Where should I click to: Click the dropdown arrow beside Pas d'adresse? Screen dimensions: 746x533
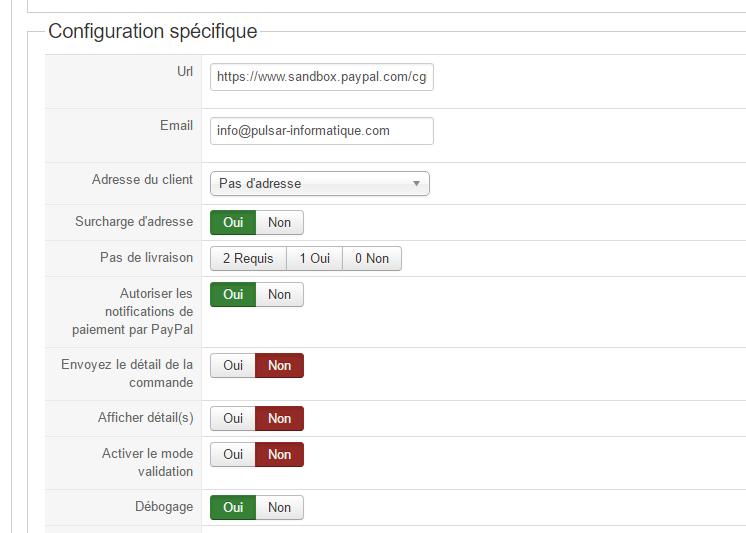416,184
